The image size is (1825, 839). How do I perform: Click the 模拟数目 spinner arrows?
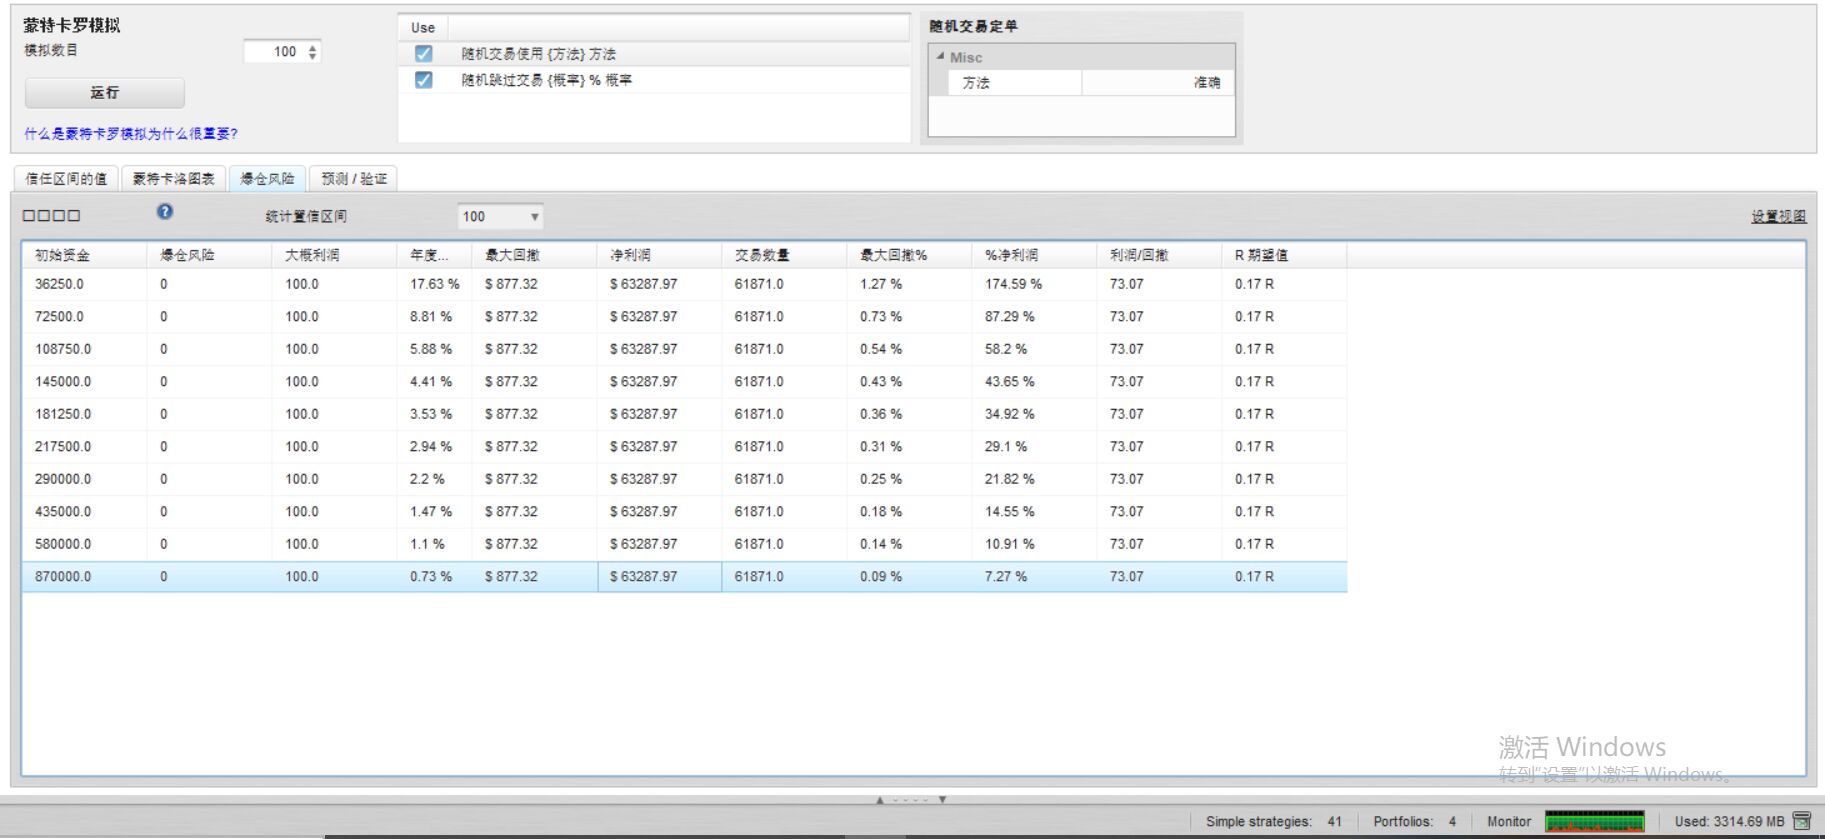coord(313,52)
